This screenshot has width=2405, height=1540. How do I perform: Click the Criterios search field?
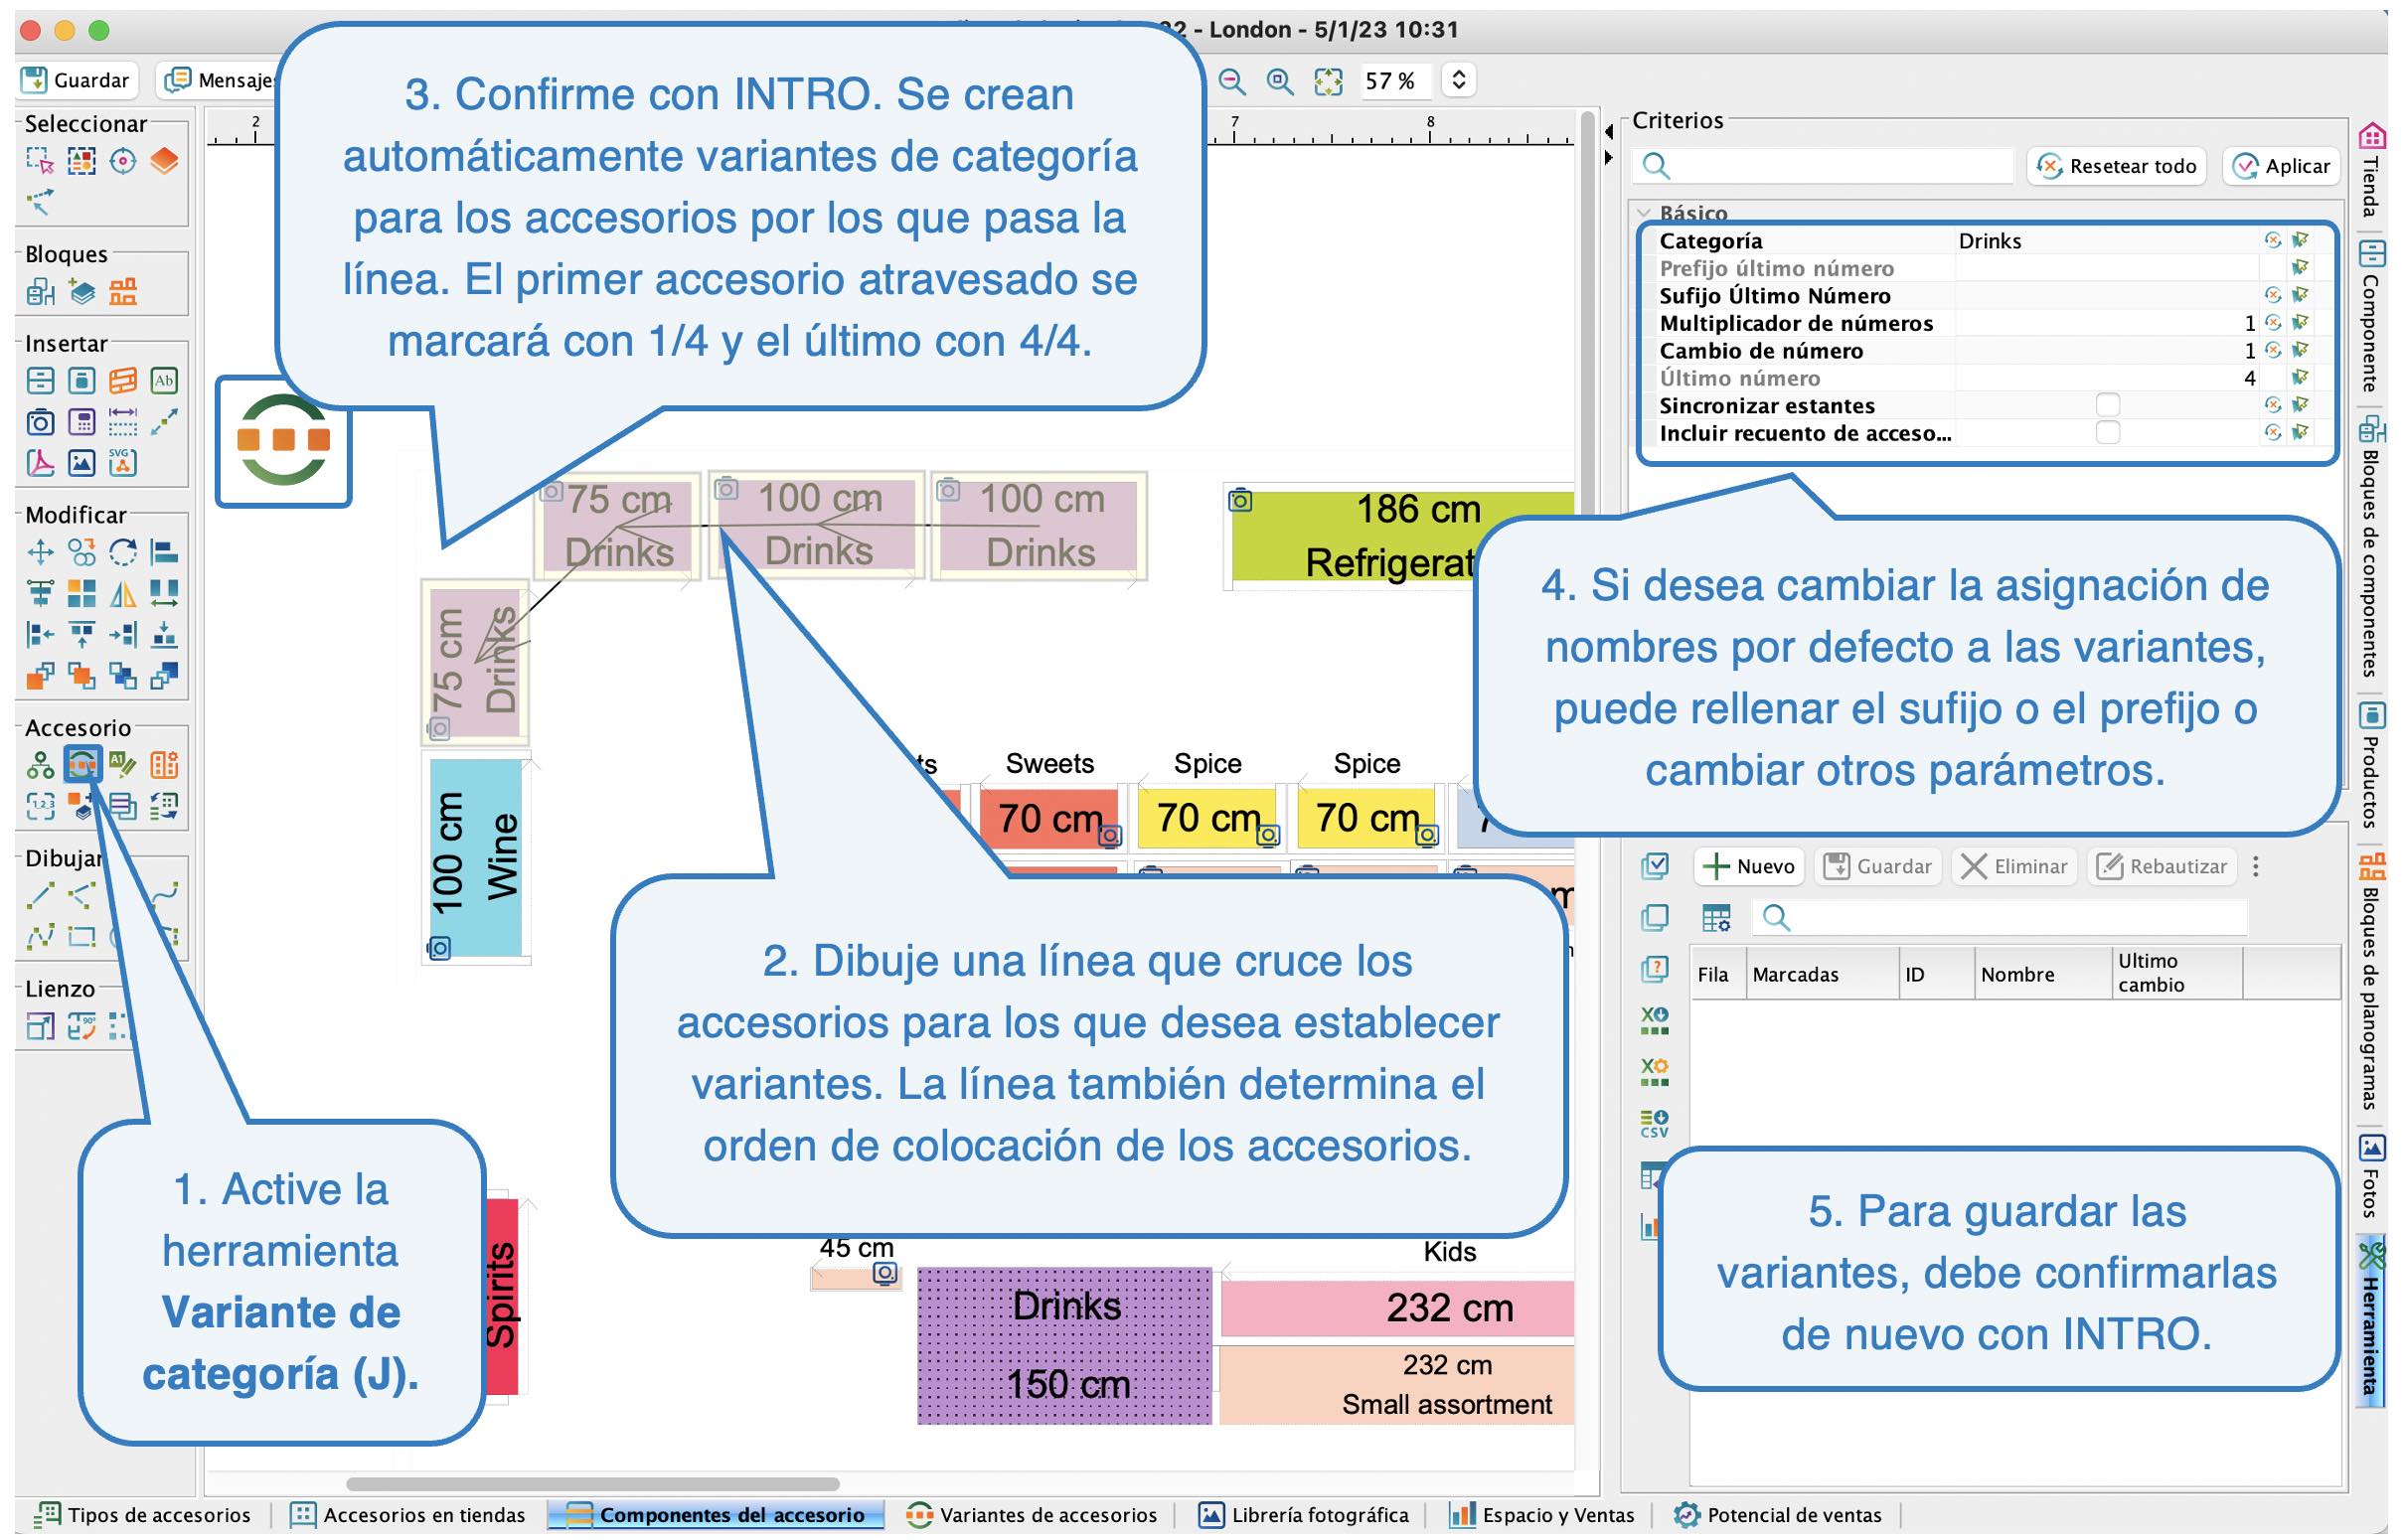[x=1823, y=166]
